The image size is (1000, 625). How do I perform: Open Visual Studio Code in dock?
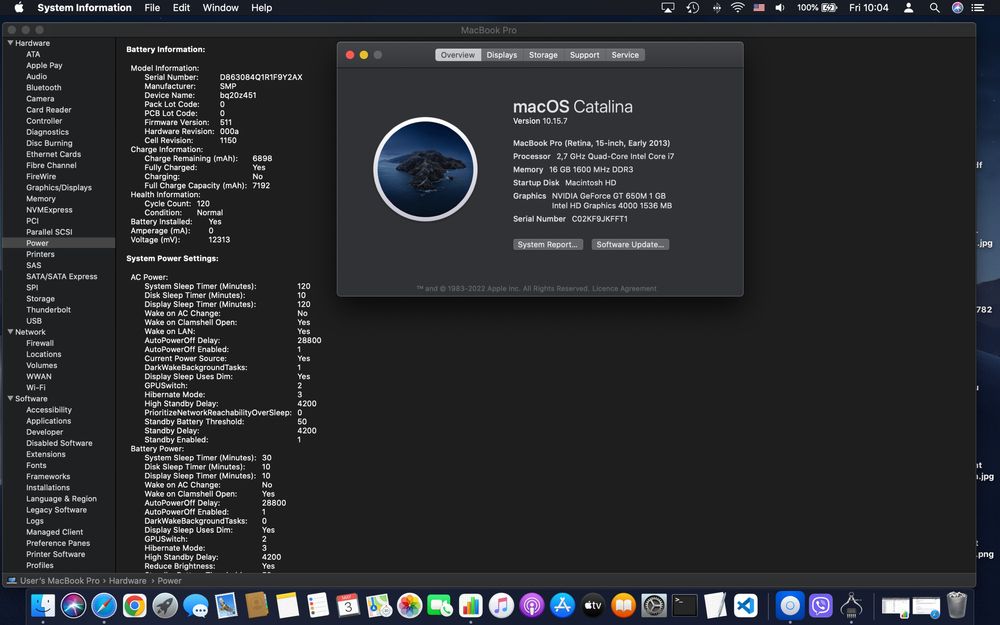point(746,605)
